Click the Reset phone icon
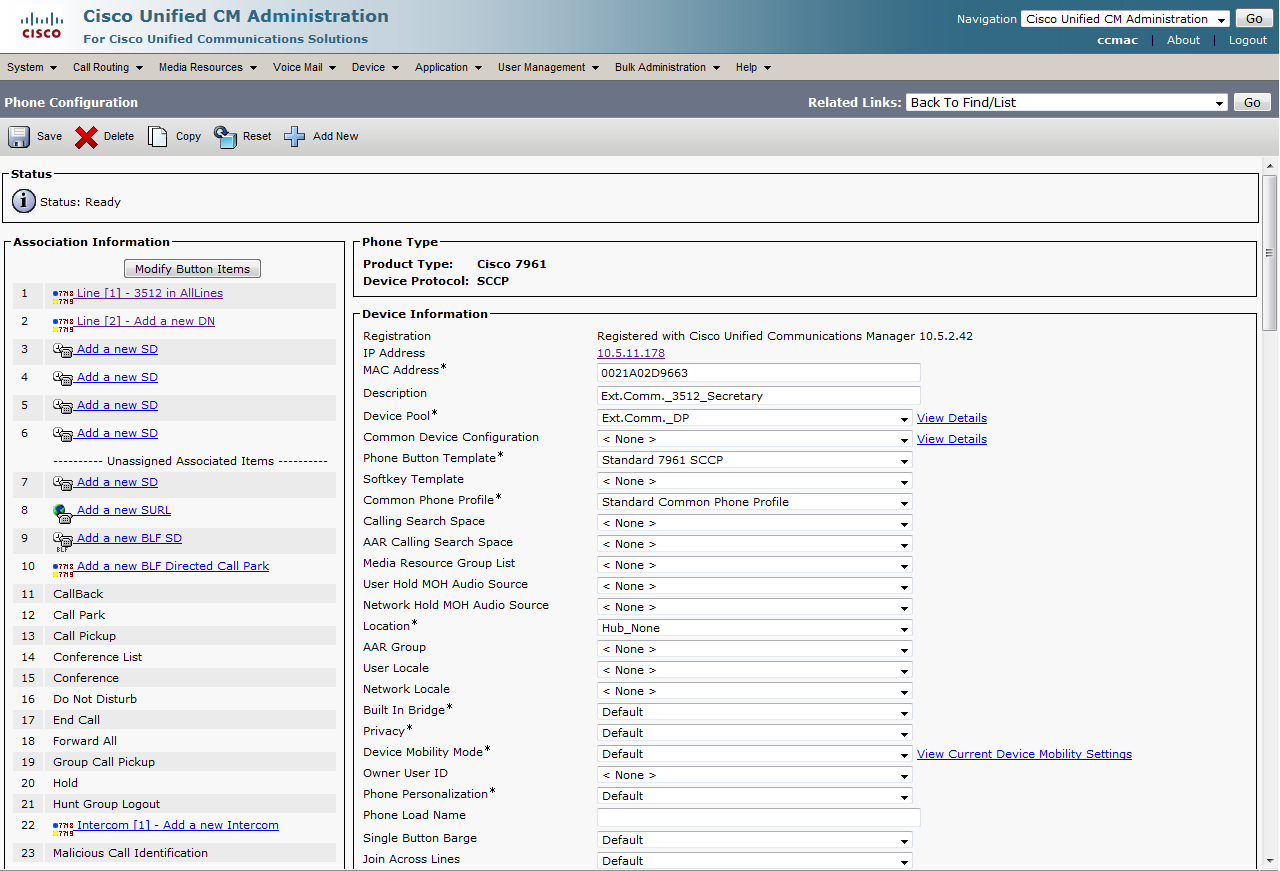 [225, 137]
